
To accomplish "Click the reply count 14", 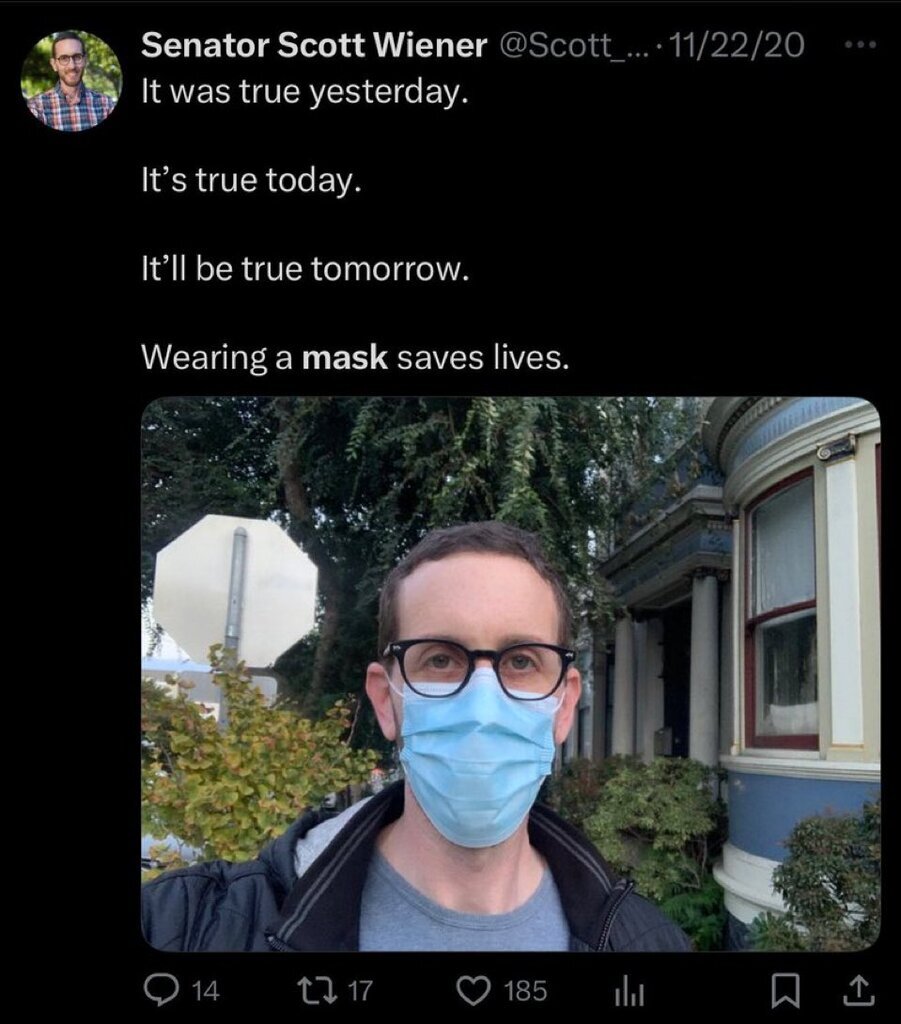I will click(205, 991).
